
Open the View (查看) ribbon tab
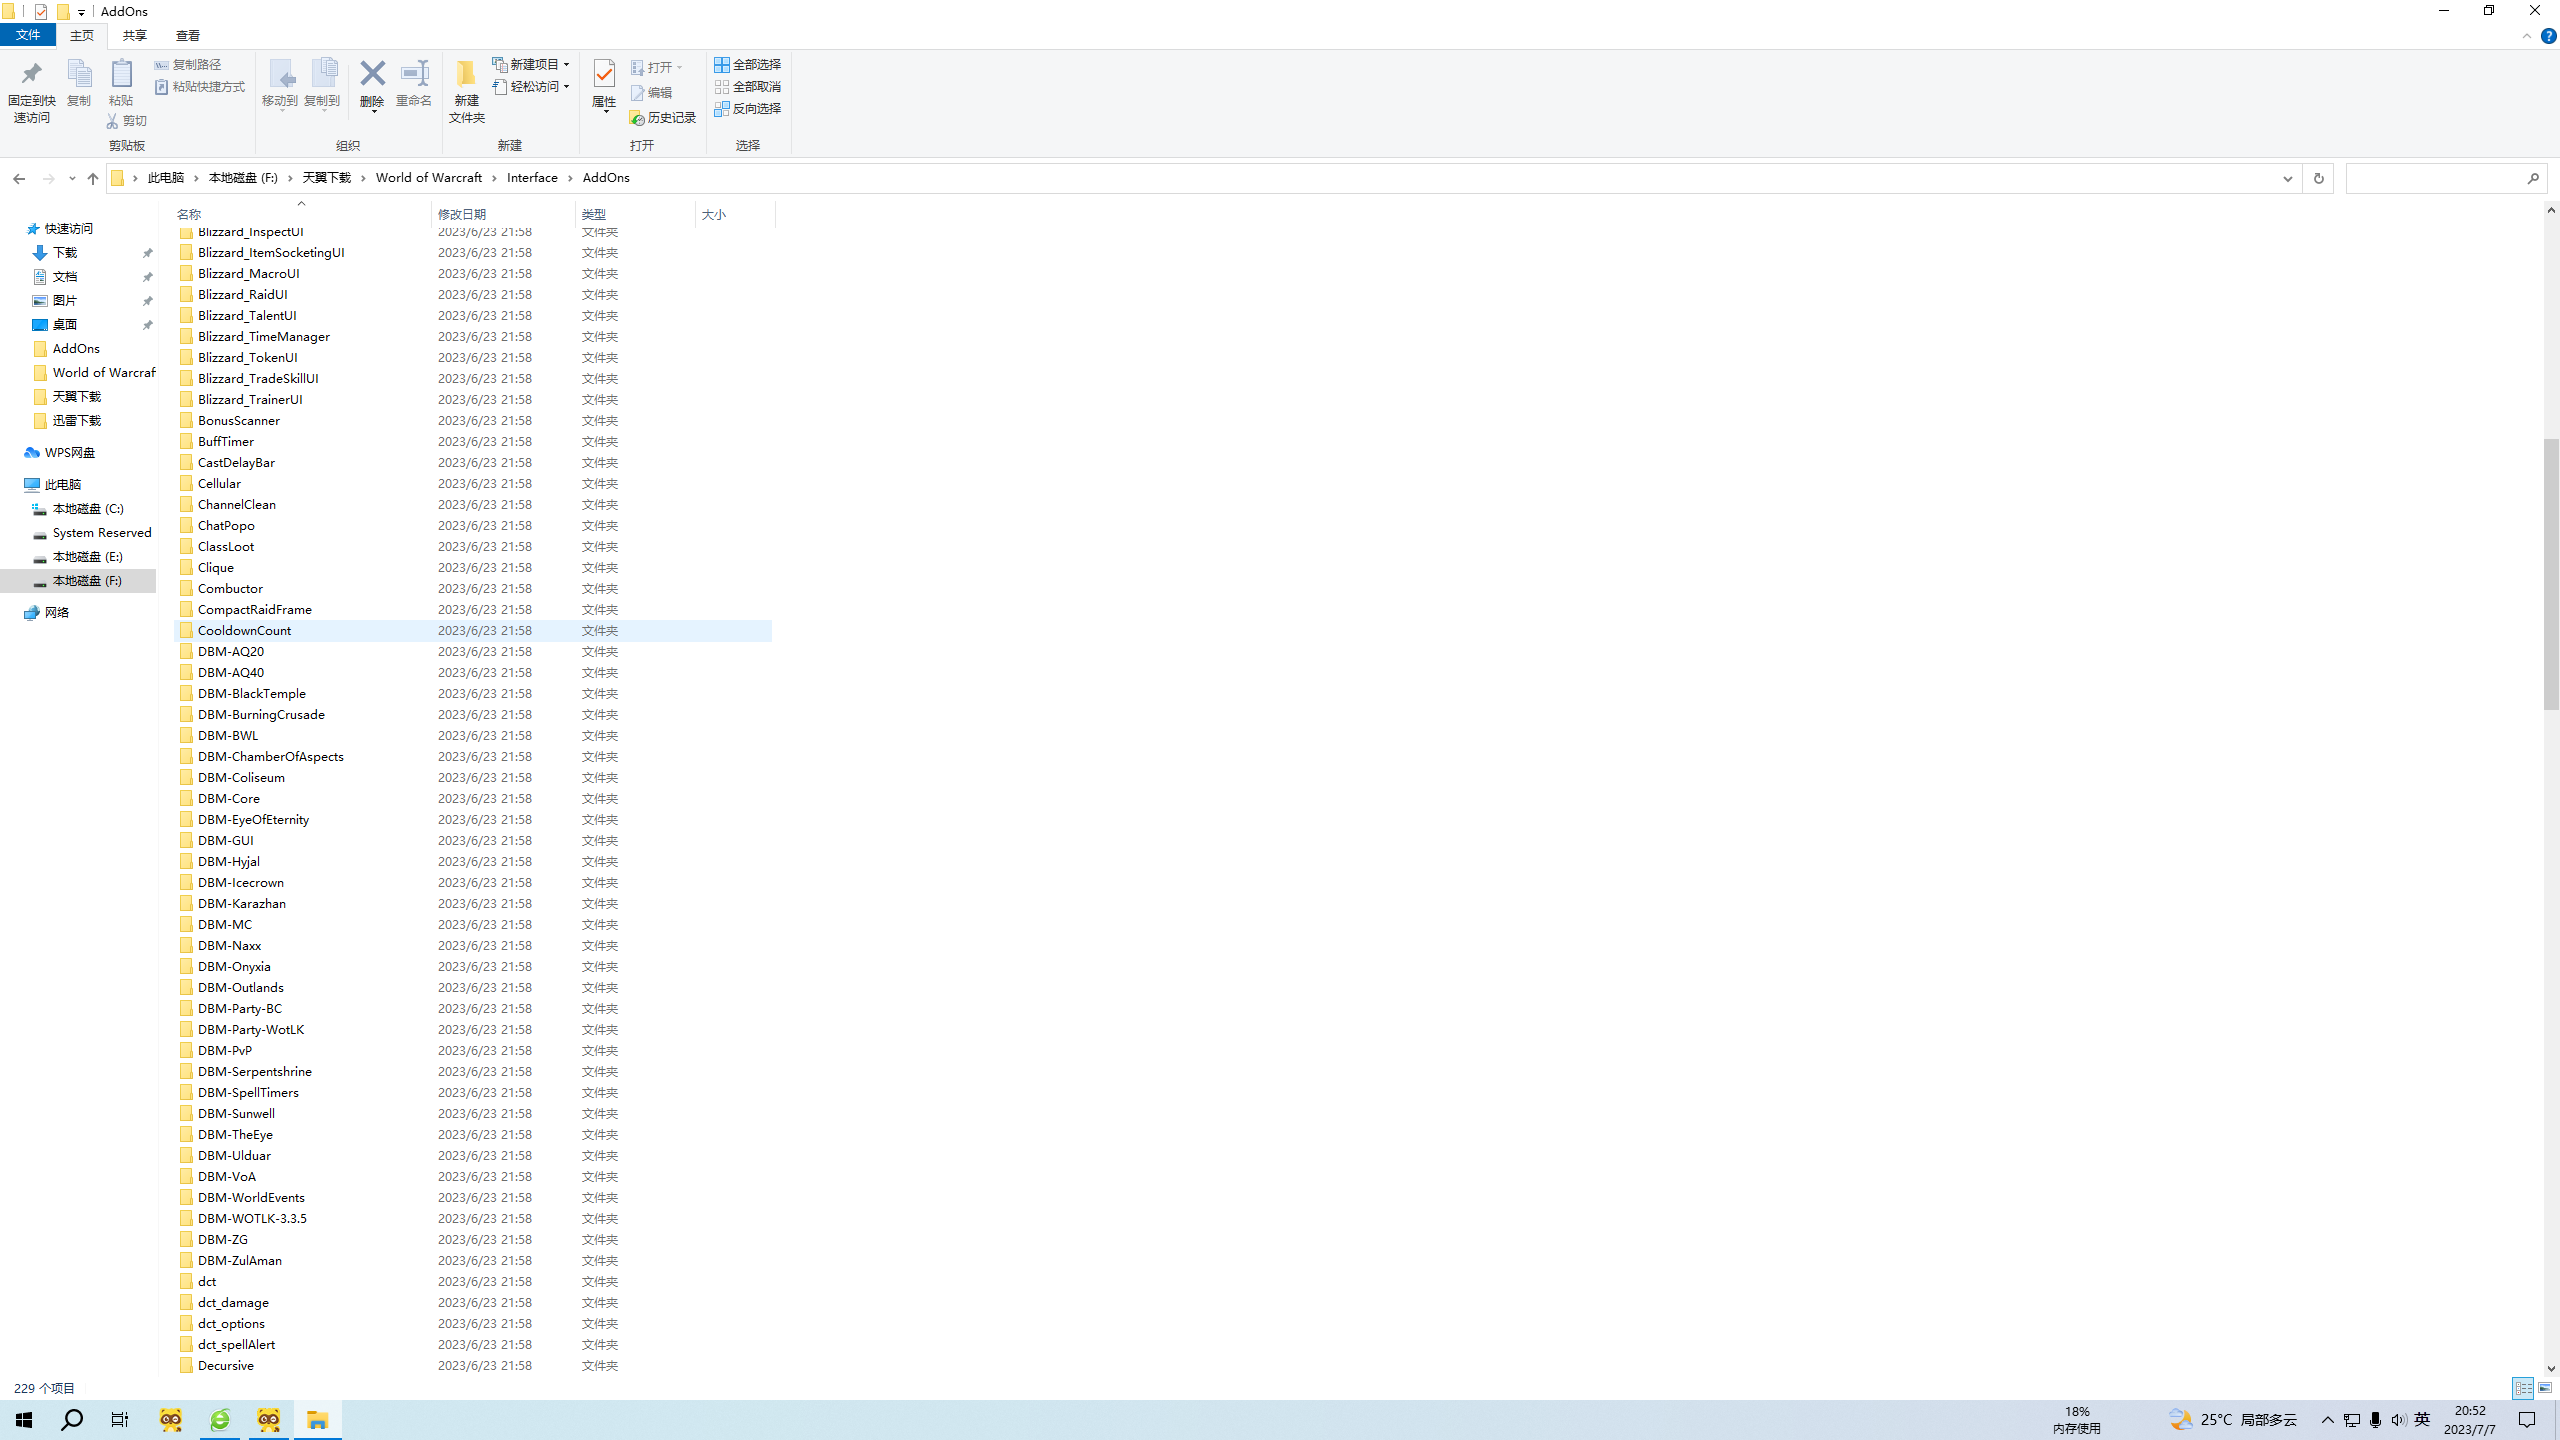click(x=187, y=35)
